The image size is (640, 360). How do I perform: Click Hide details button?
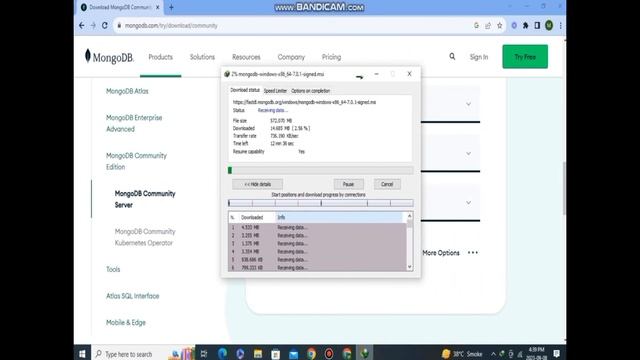258,184
